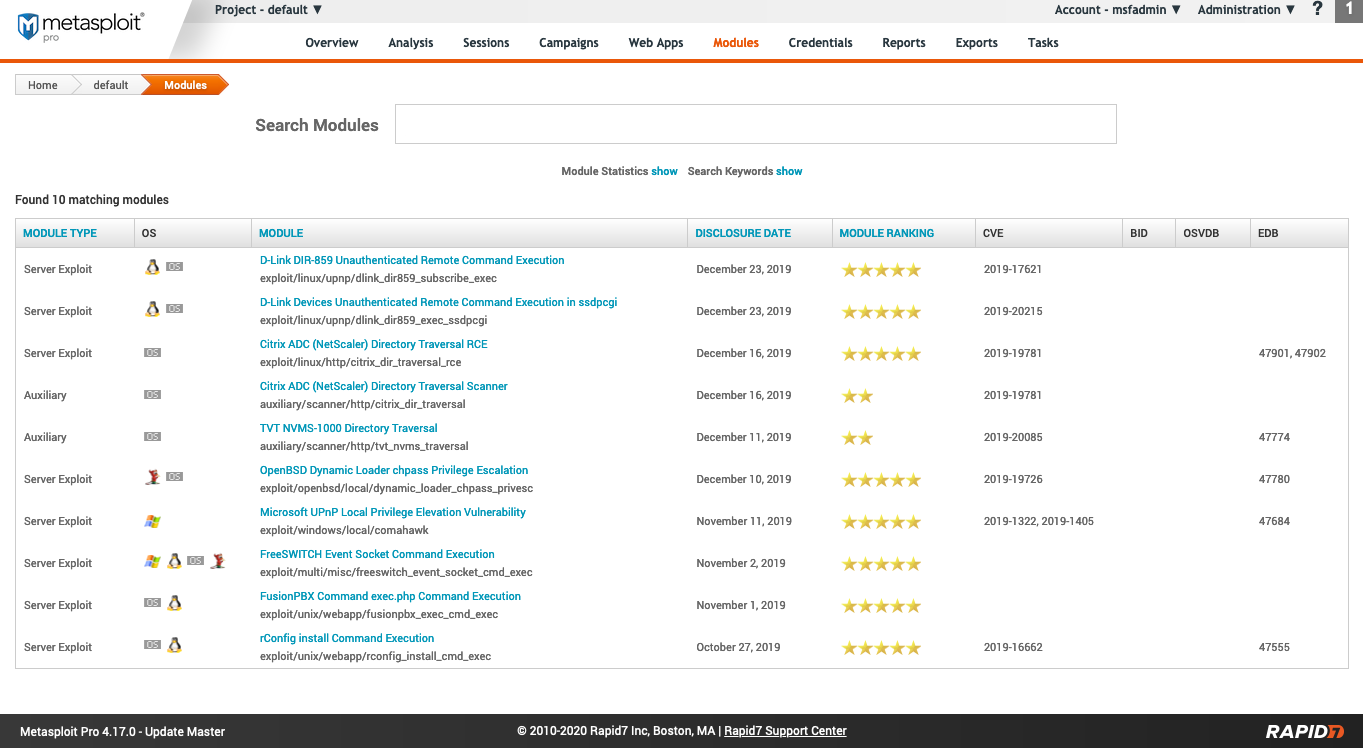The height and width of the screenshot is (748, 1363).
Task: Open the help question mark icon
Action: coord(1317,10)
